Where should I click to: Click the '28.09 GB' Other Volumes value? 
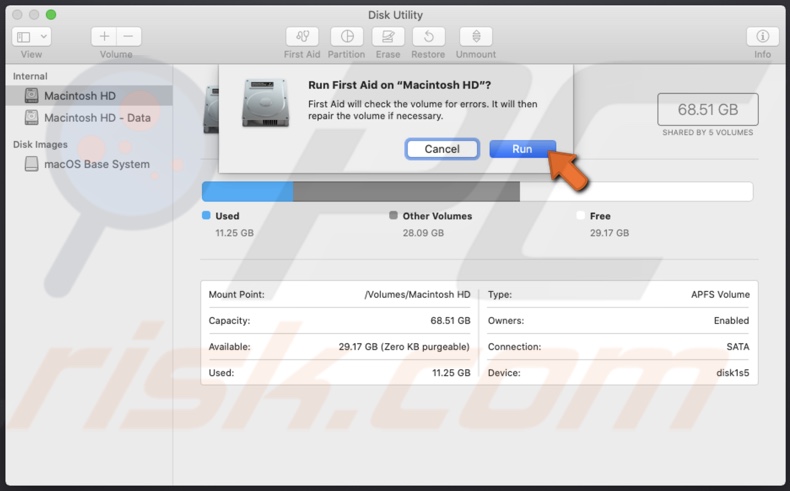423,233
